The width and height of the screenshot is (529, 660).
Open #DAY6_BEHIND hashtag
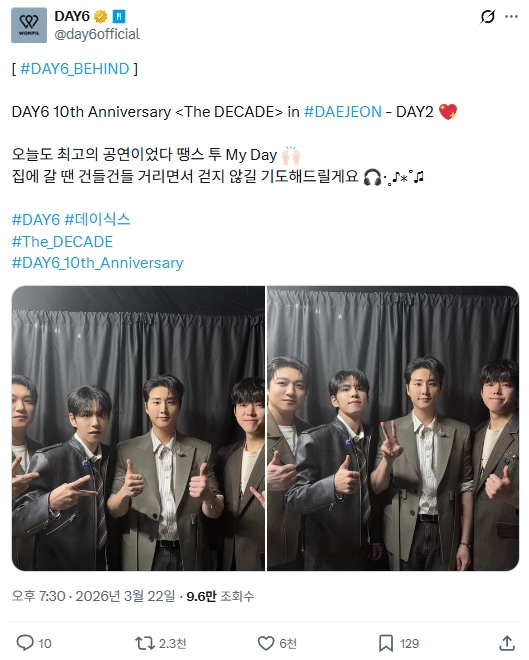click(74, 69)
